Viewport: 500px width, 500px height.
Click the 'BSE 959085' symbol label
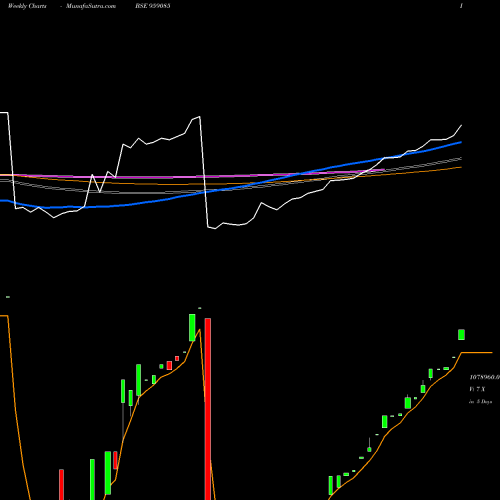(x=153, y=6)
